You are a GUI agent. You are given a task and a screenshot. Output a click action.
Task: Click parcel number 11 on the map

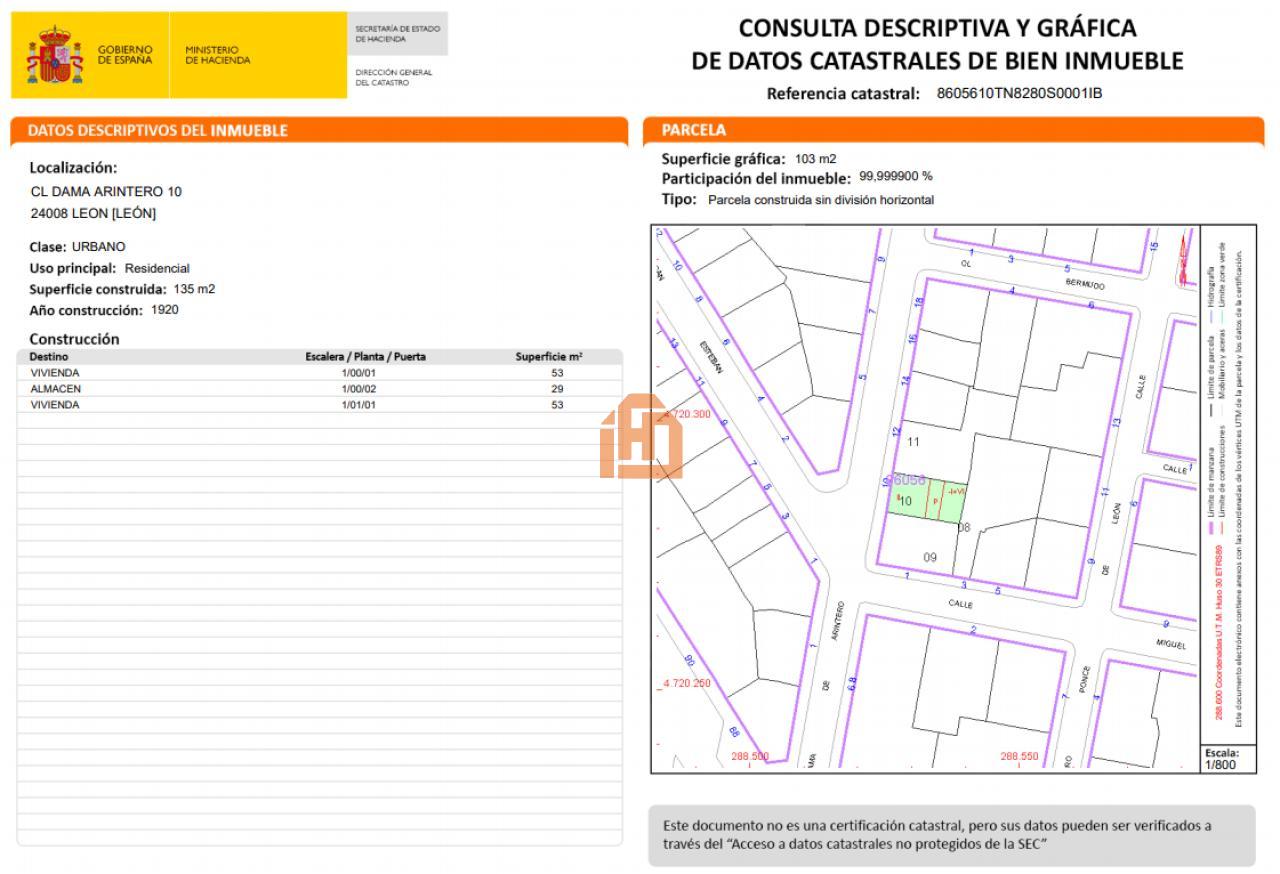[912, 441]
